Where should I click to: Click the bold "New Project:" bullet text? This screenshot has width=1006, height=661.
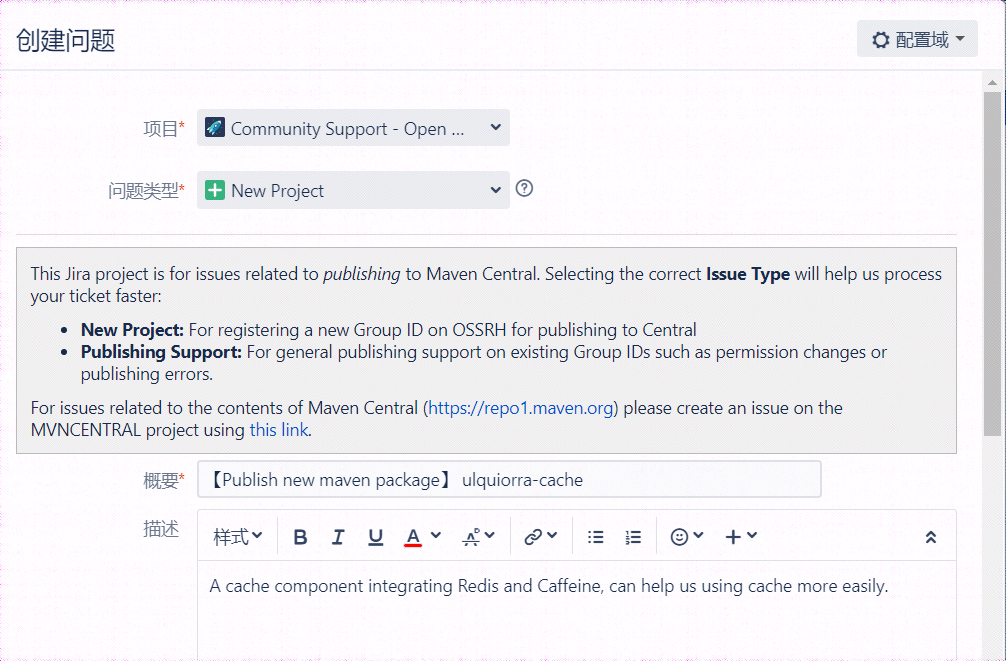coord(132,330)
